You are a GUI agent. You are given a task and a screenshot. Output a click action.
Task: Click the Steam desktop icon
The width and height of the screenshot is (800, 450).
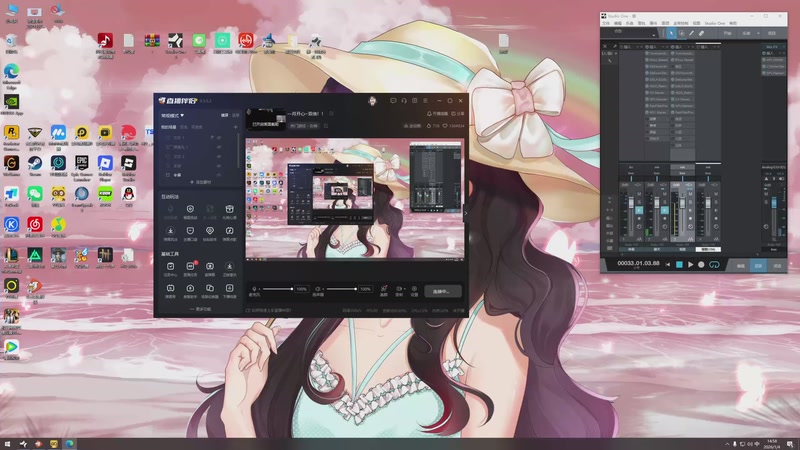click(35, 164)
